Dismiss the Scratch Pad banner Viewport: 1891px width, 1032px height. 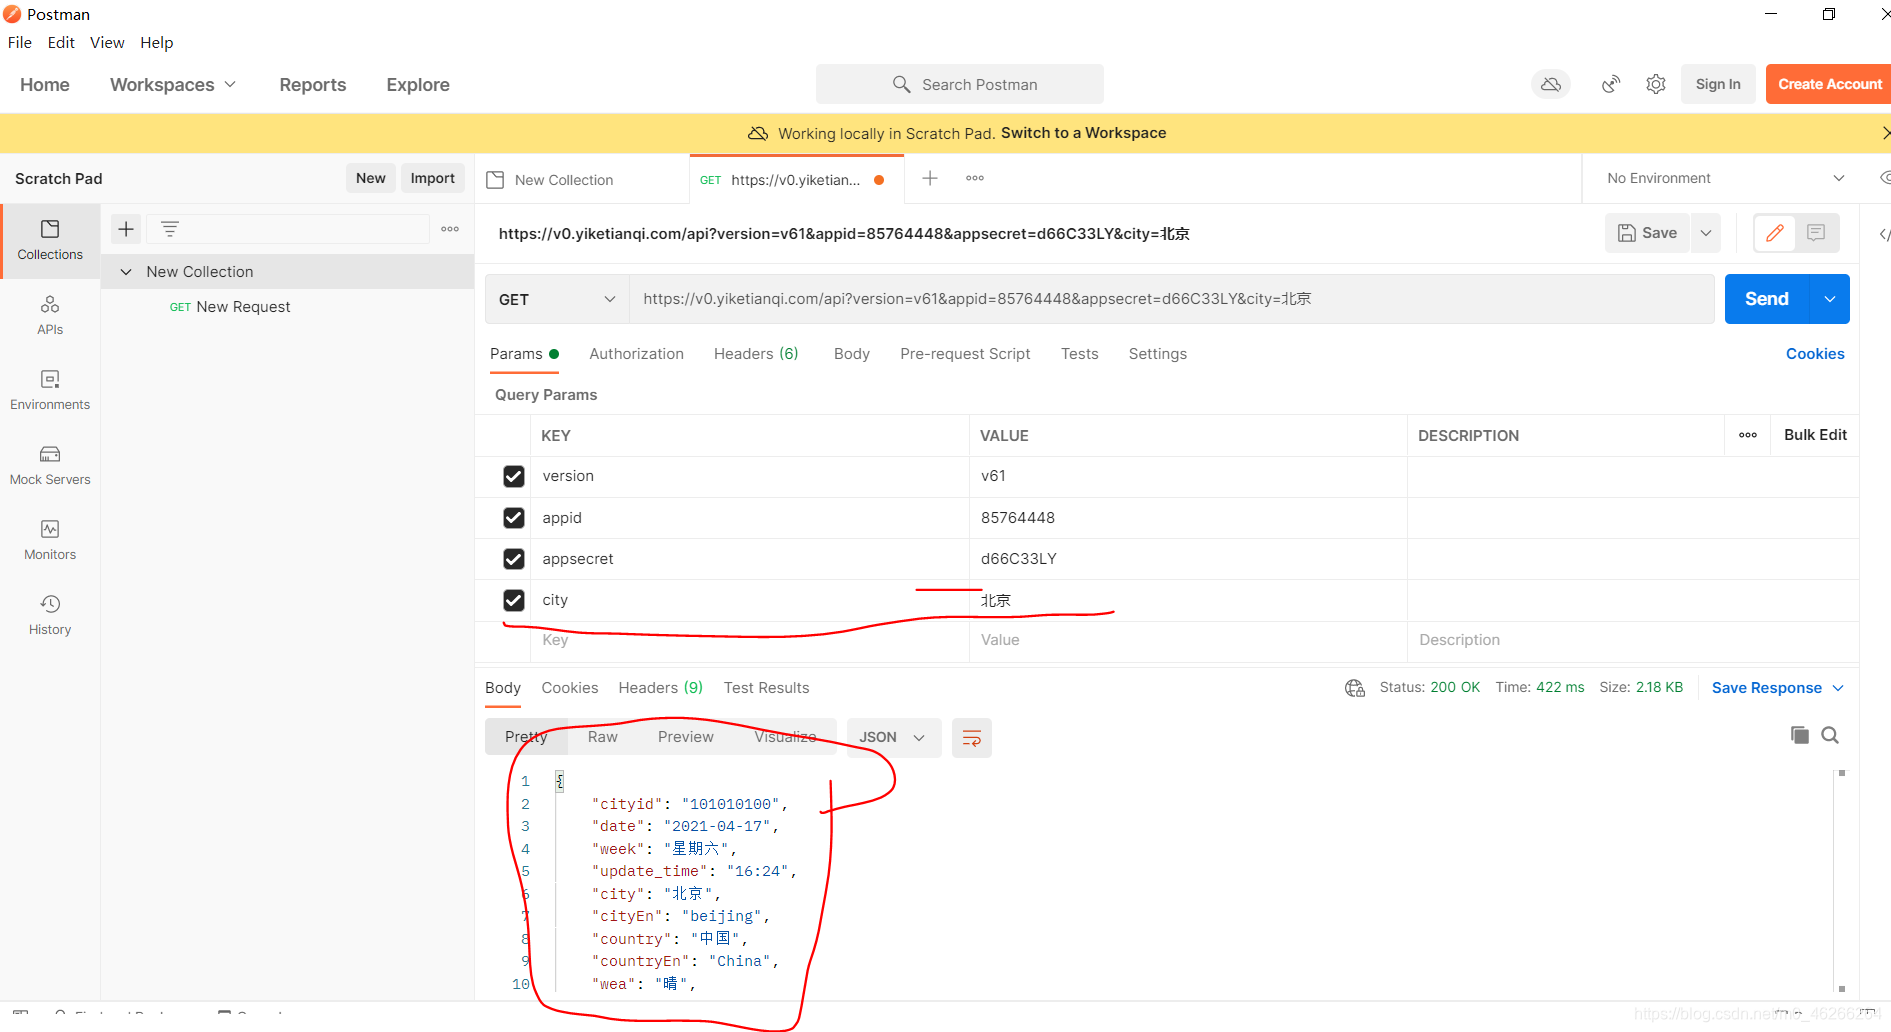click(x=1884, y=133)
